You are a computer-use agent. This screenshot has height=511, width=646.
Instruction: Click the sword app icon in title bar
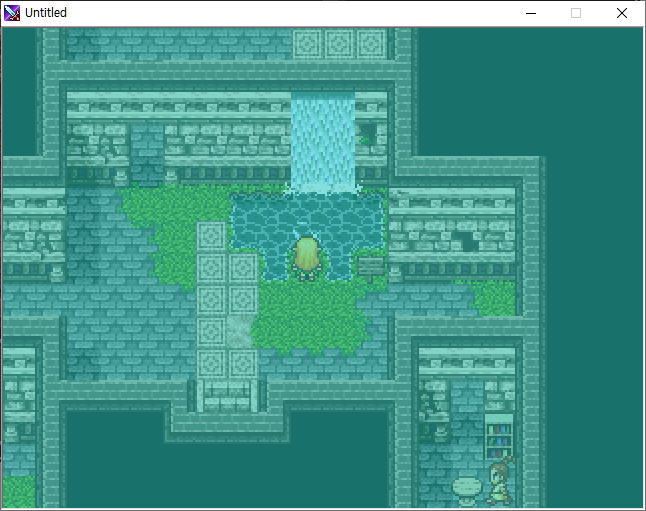[x=12, y=13]
